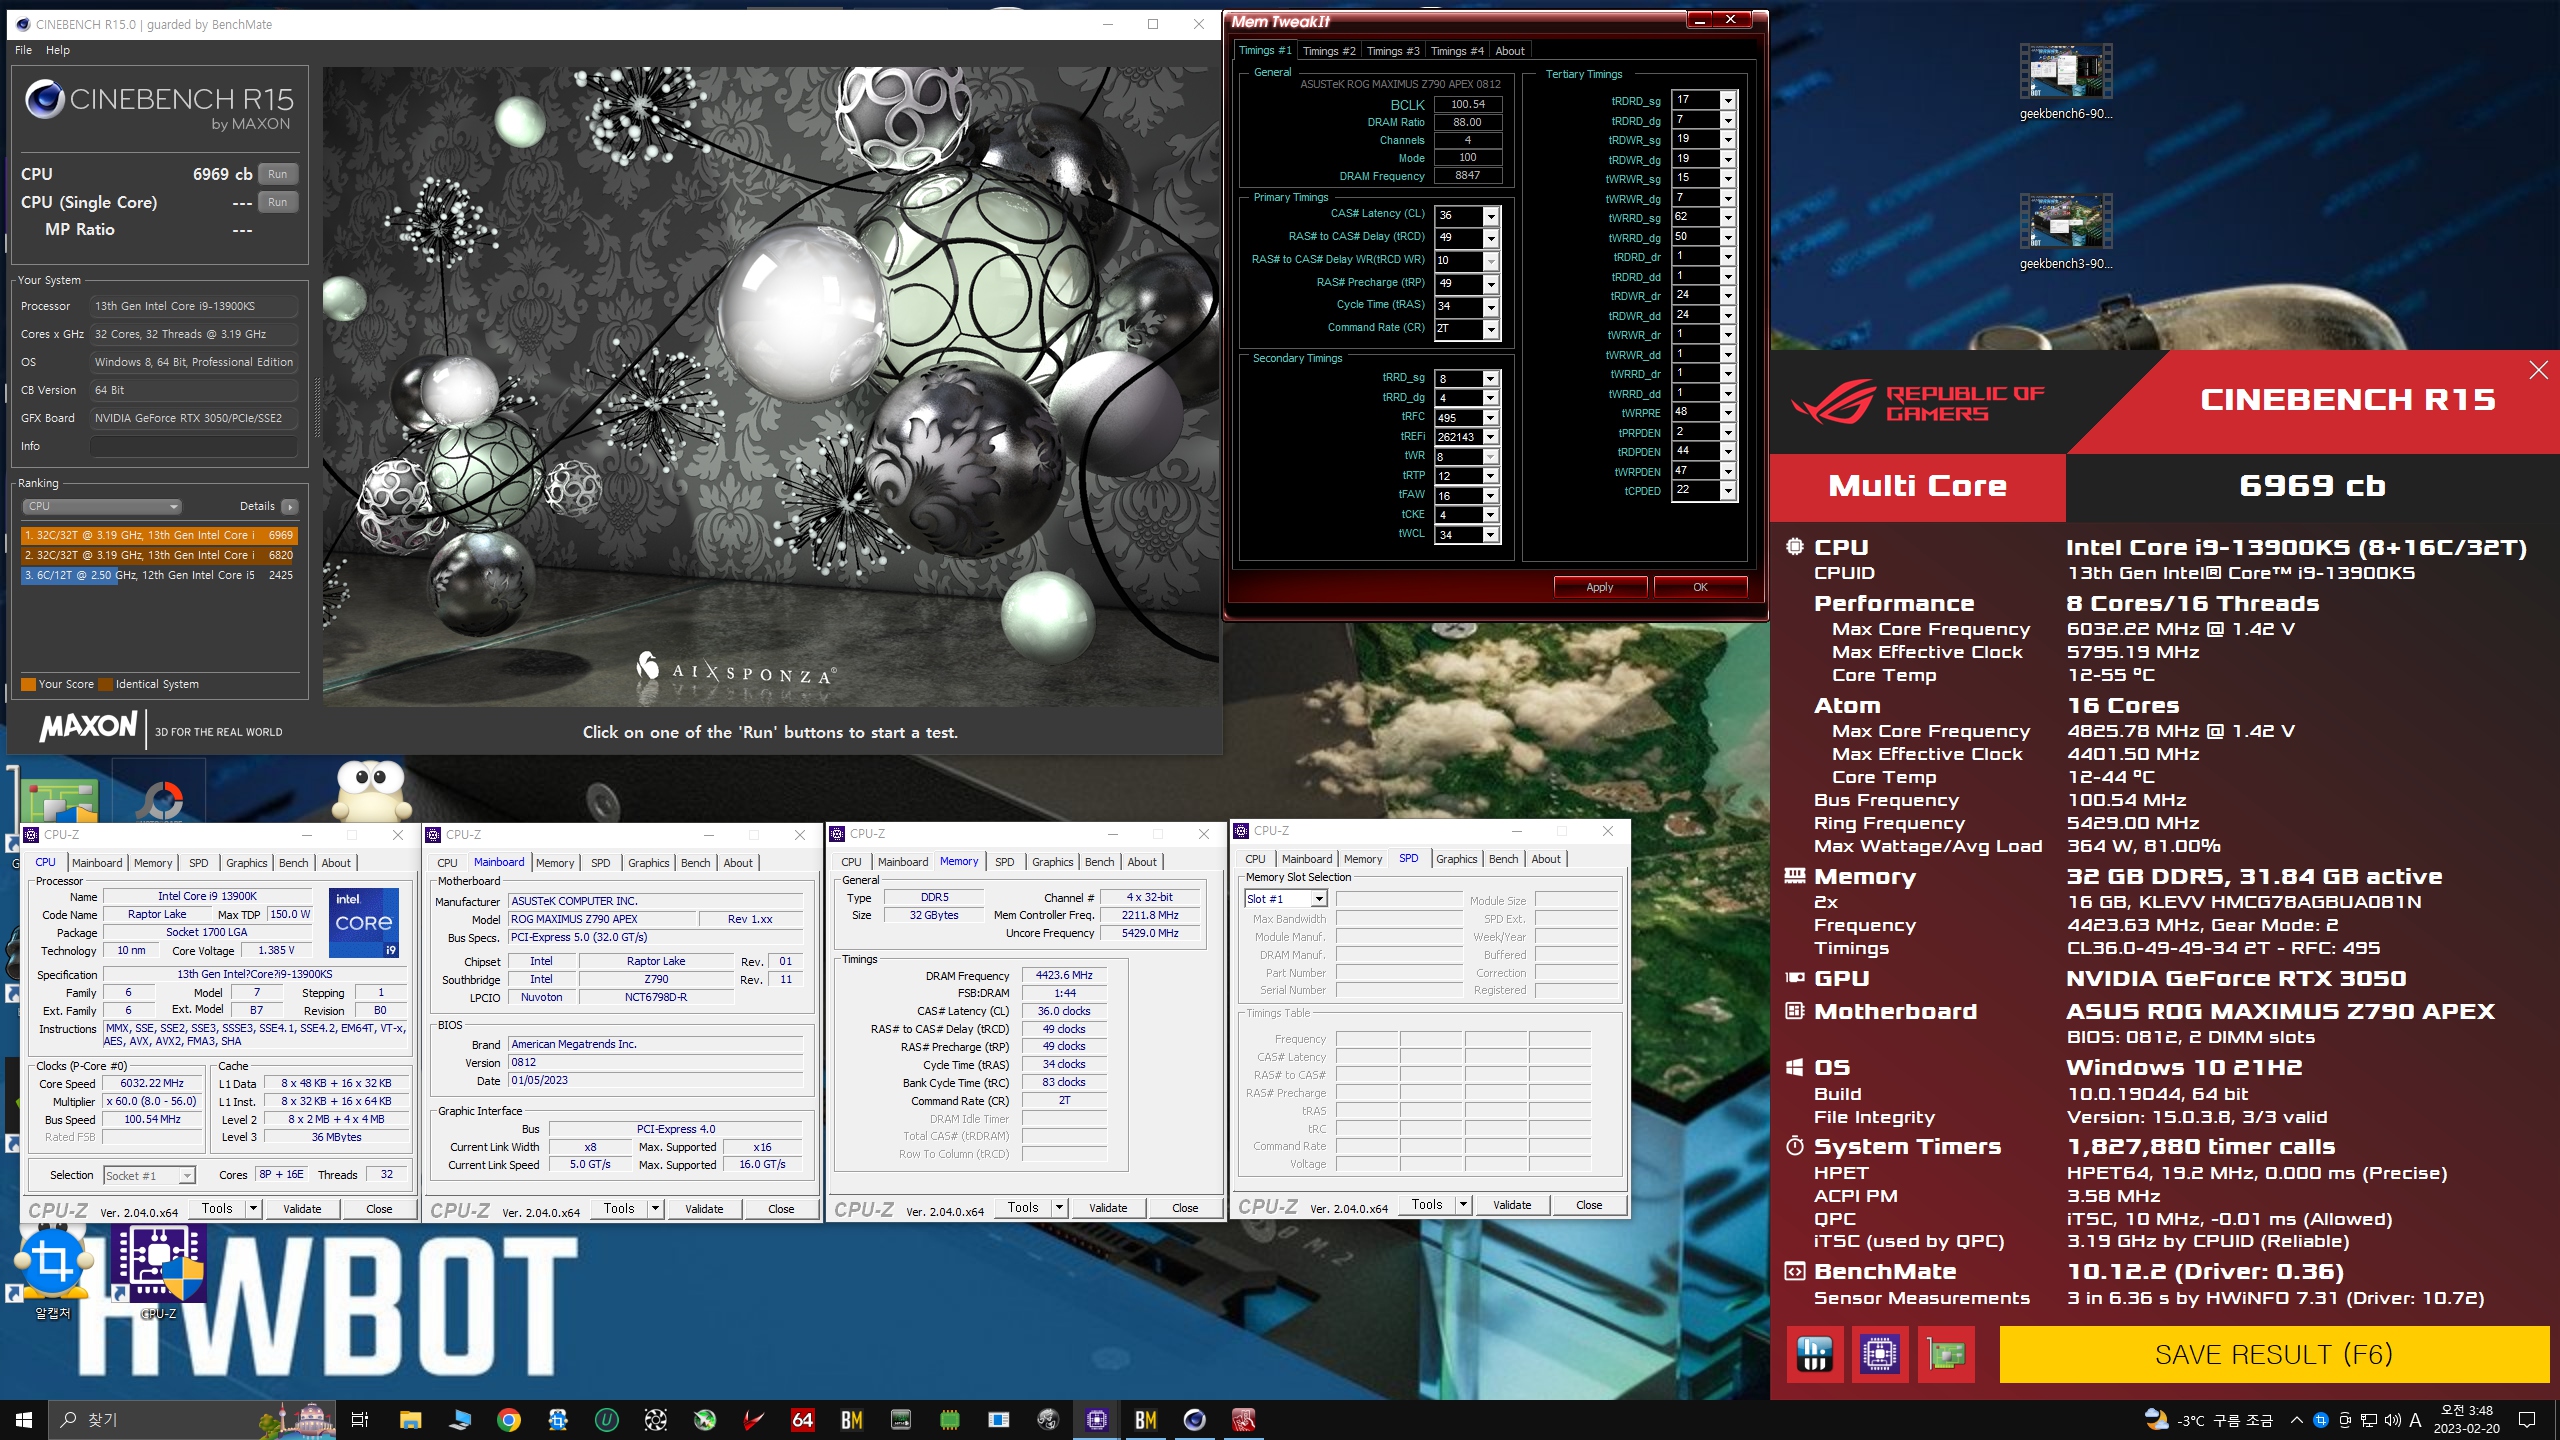Screen dimensions: 2560x1440
Task: Open AIDA64 red 64 taskbar icon
Action: [x=803, y=1420]
